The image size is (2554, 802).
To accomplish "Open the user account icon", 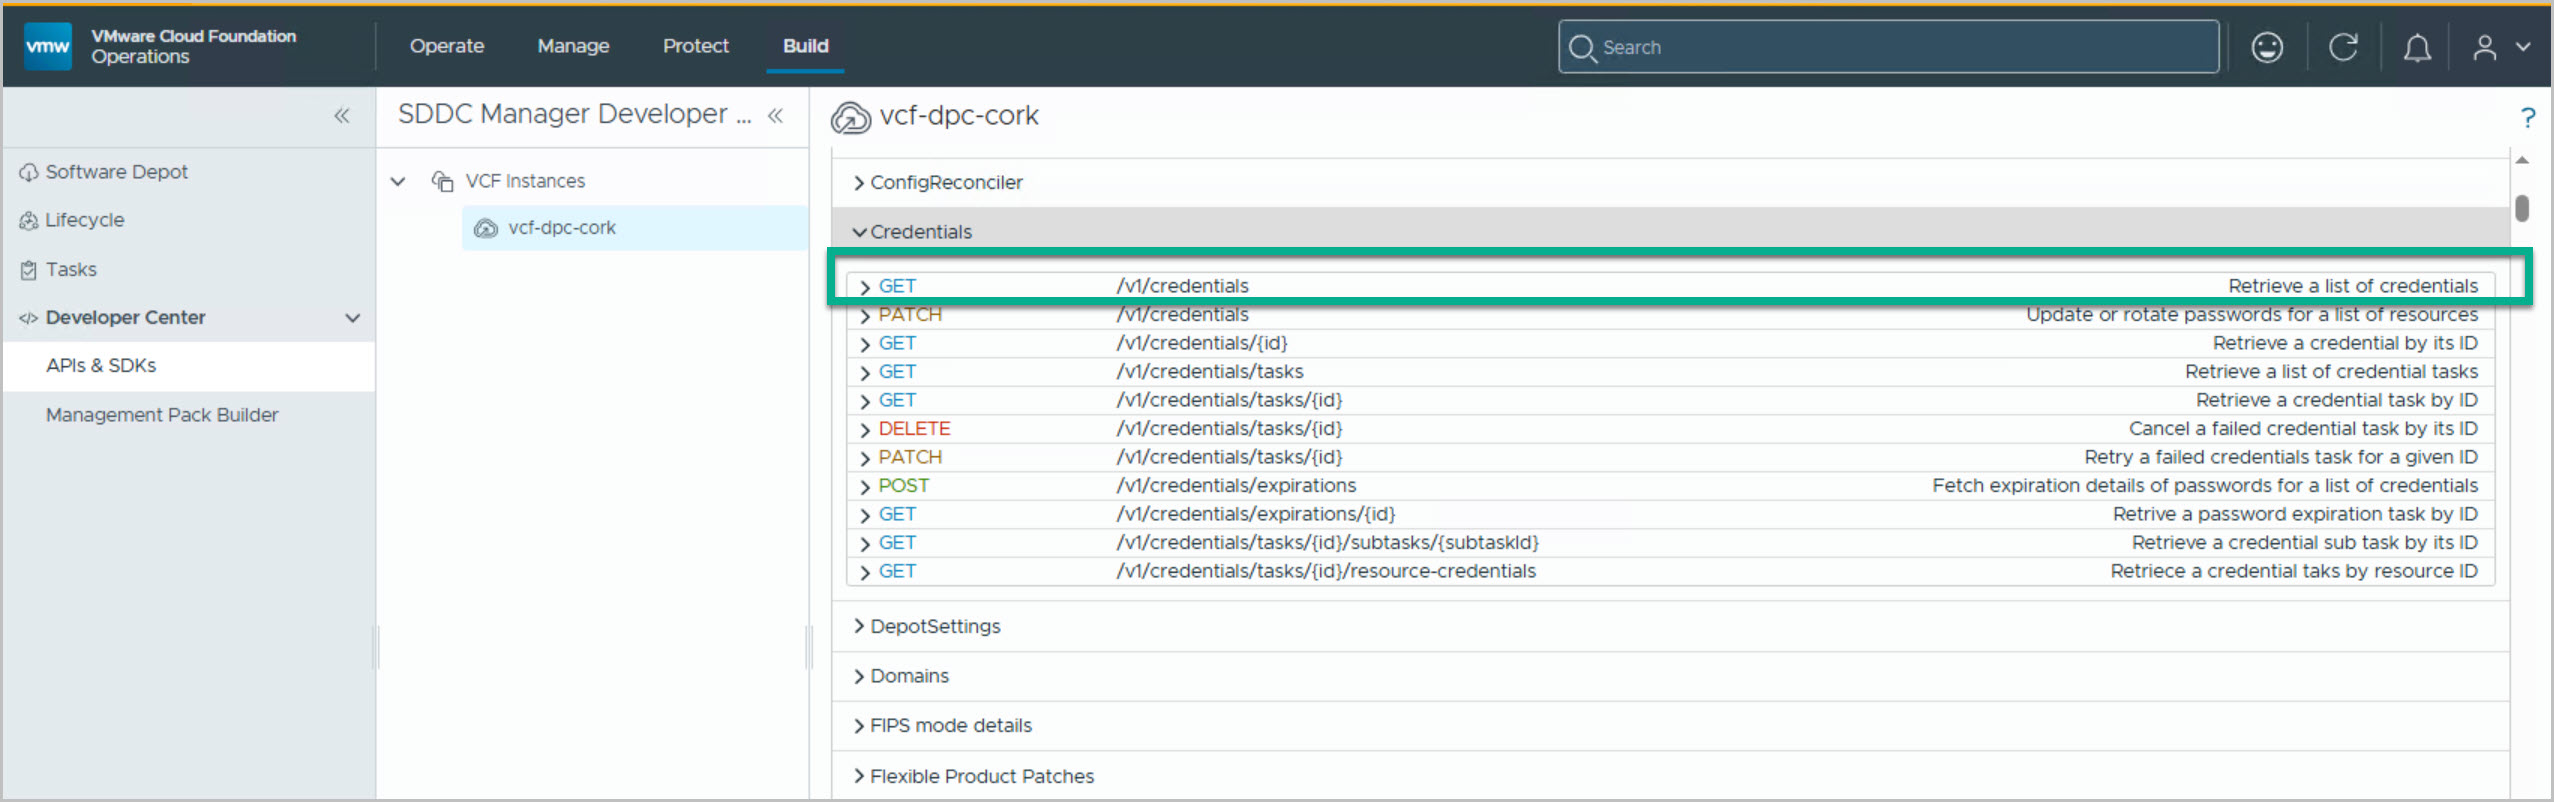I will (x=2485, y=47).
